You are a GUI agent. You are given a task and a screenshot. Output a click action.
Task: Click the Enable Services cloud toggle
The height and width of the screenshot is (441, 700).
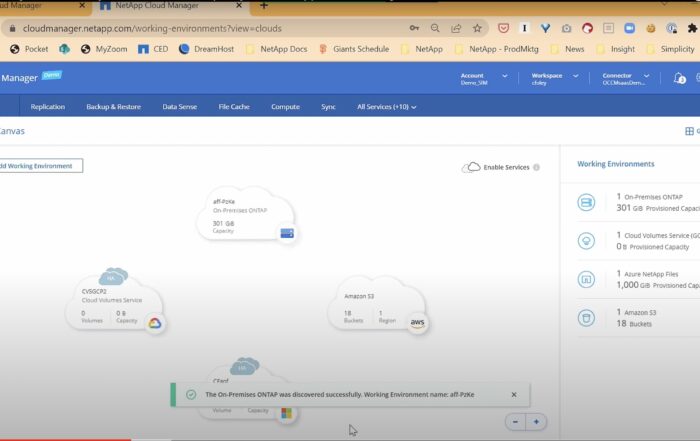pos(471,168)
